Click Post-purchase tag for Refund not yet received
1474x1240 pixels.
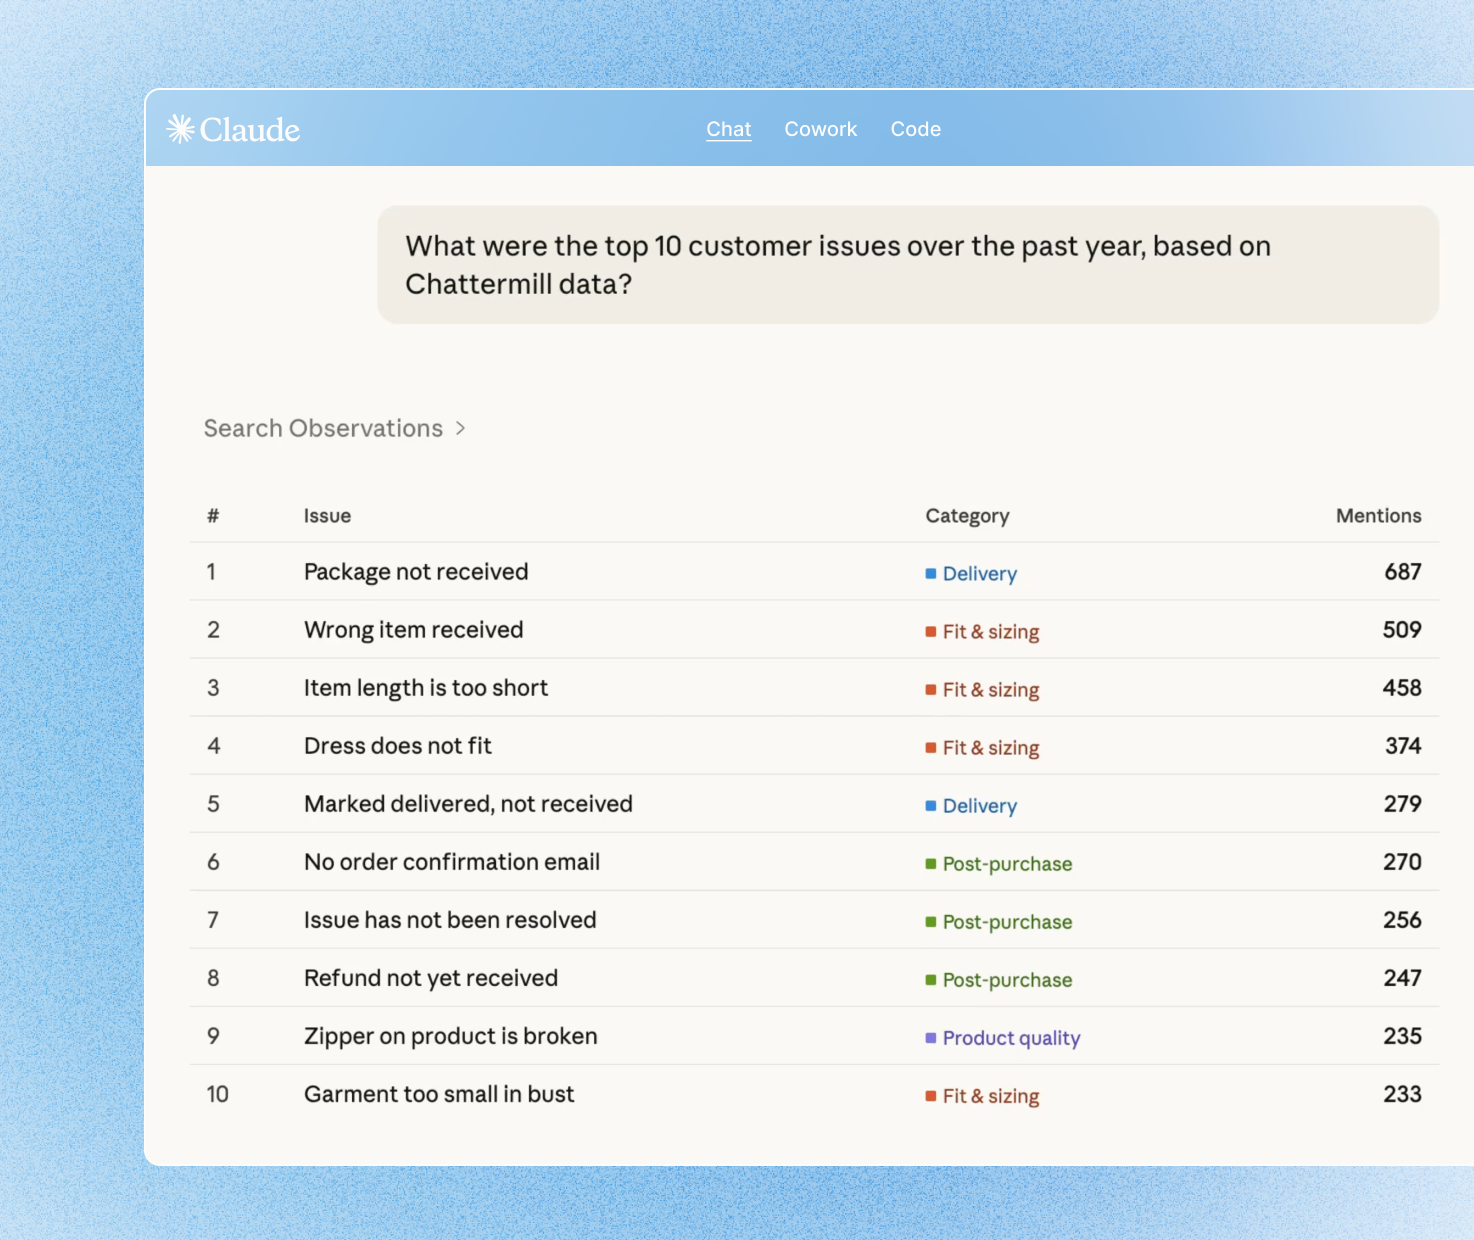999,980
